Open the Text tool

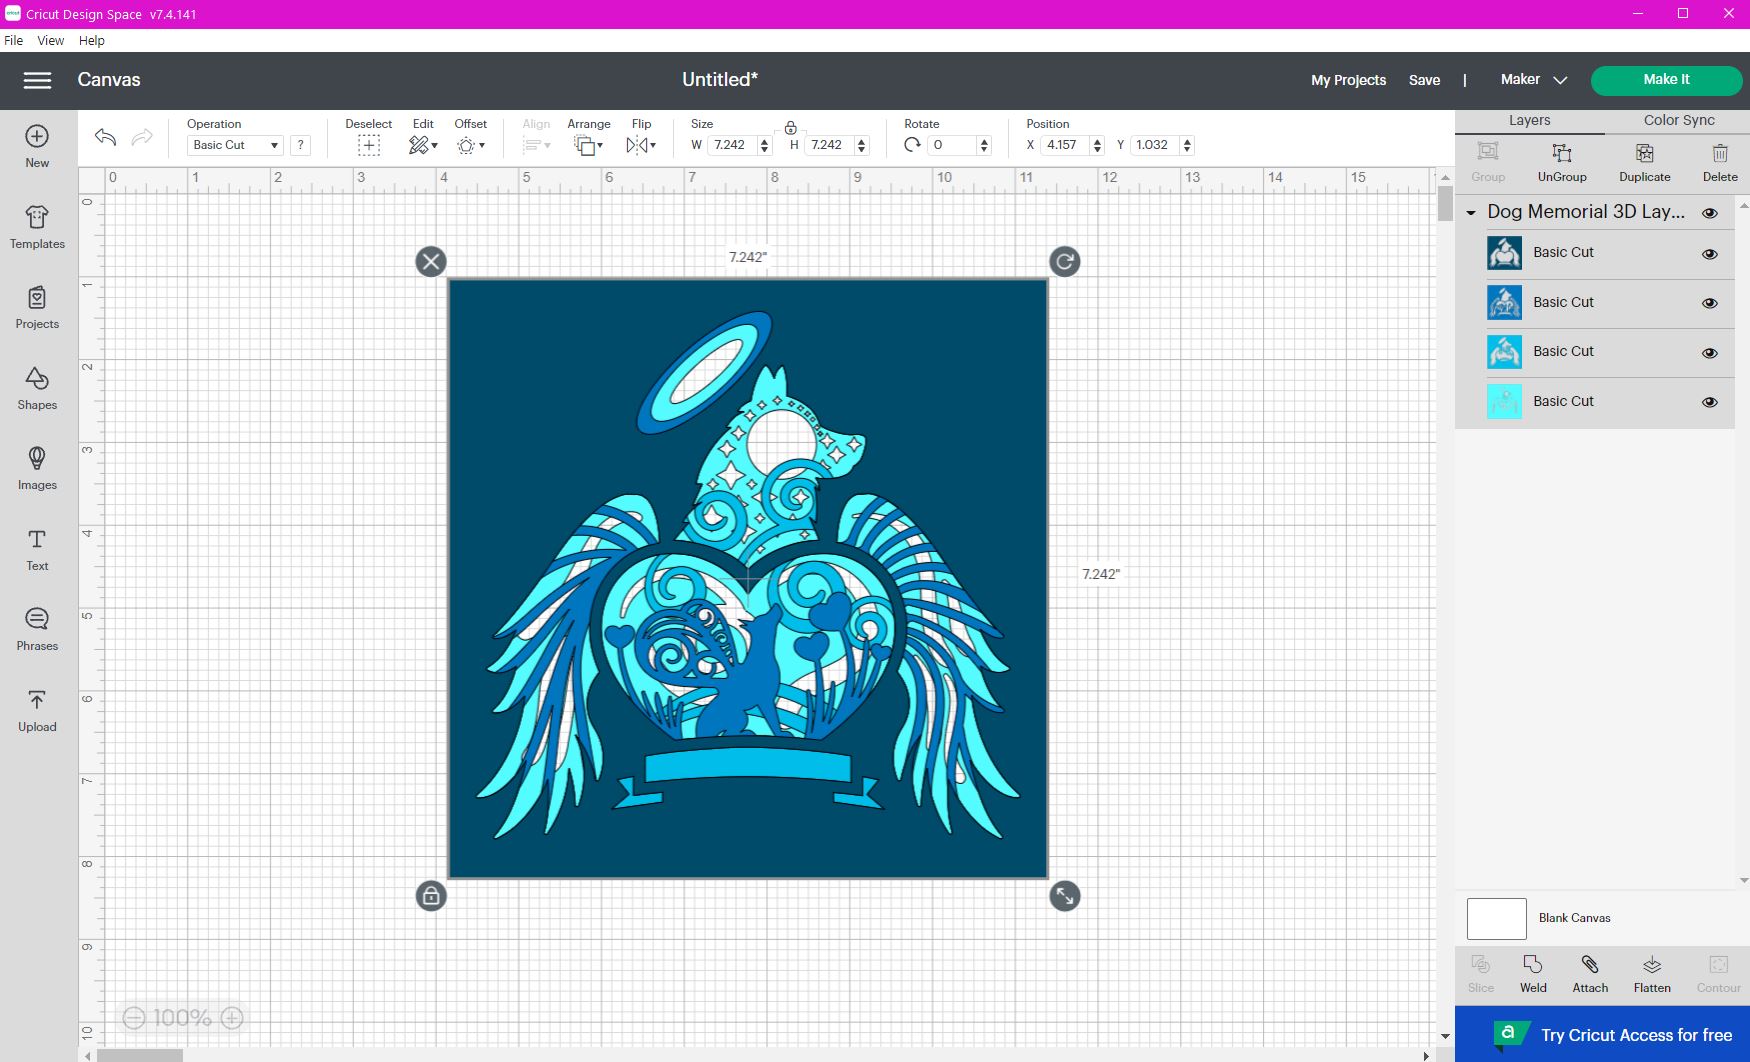point(37,550)
